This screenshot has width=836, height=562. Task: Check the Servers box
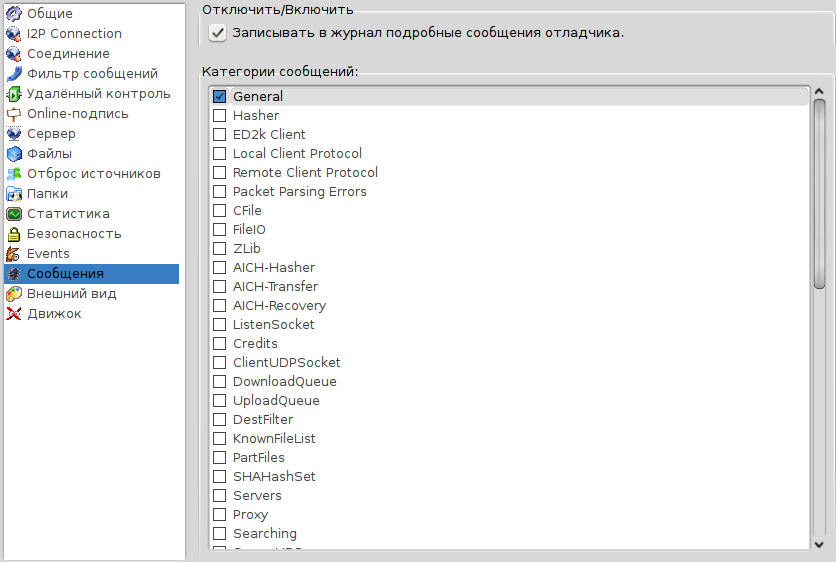[219, 495]
